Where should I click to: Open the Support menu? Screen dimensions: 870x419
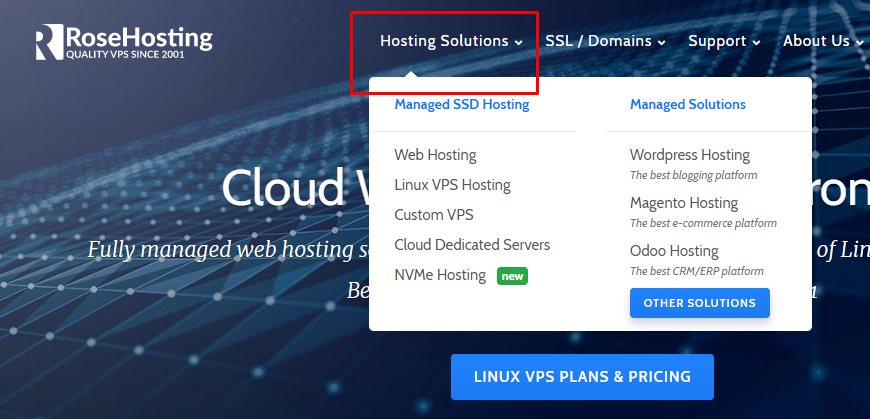pyautogui.click(x=724, y=41)
